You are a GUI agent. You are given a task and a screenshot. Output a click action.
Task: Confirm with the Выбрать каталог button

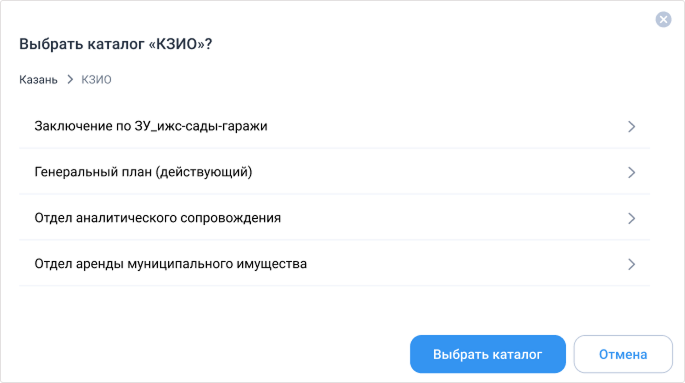488,354
